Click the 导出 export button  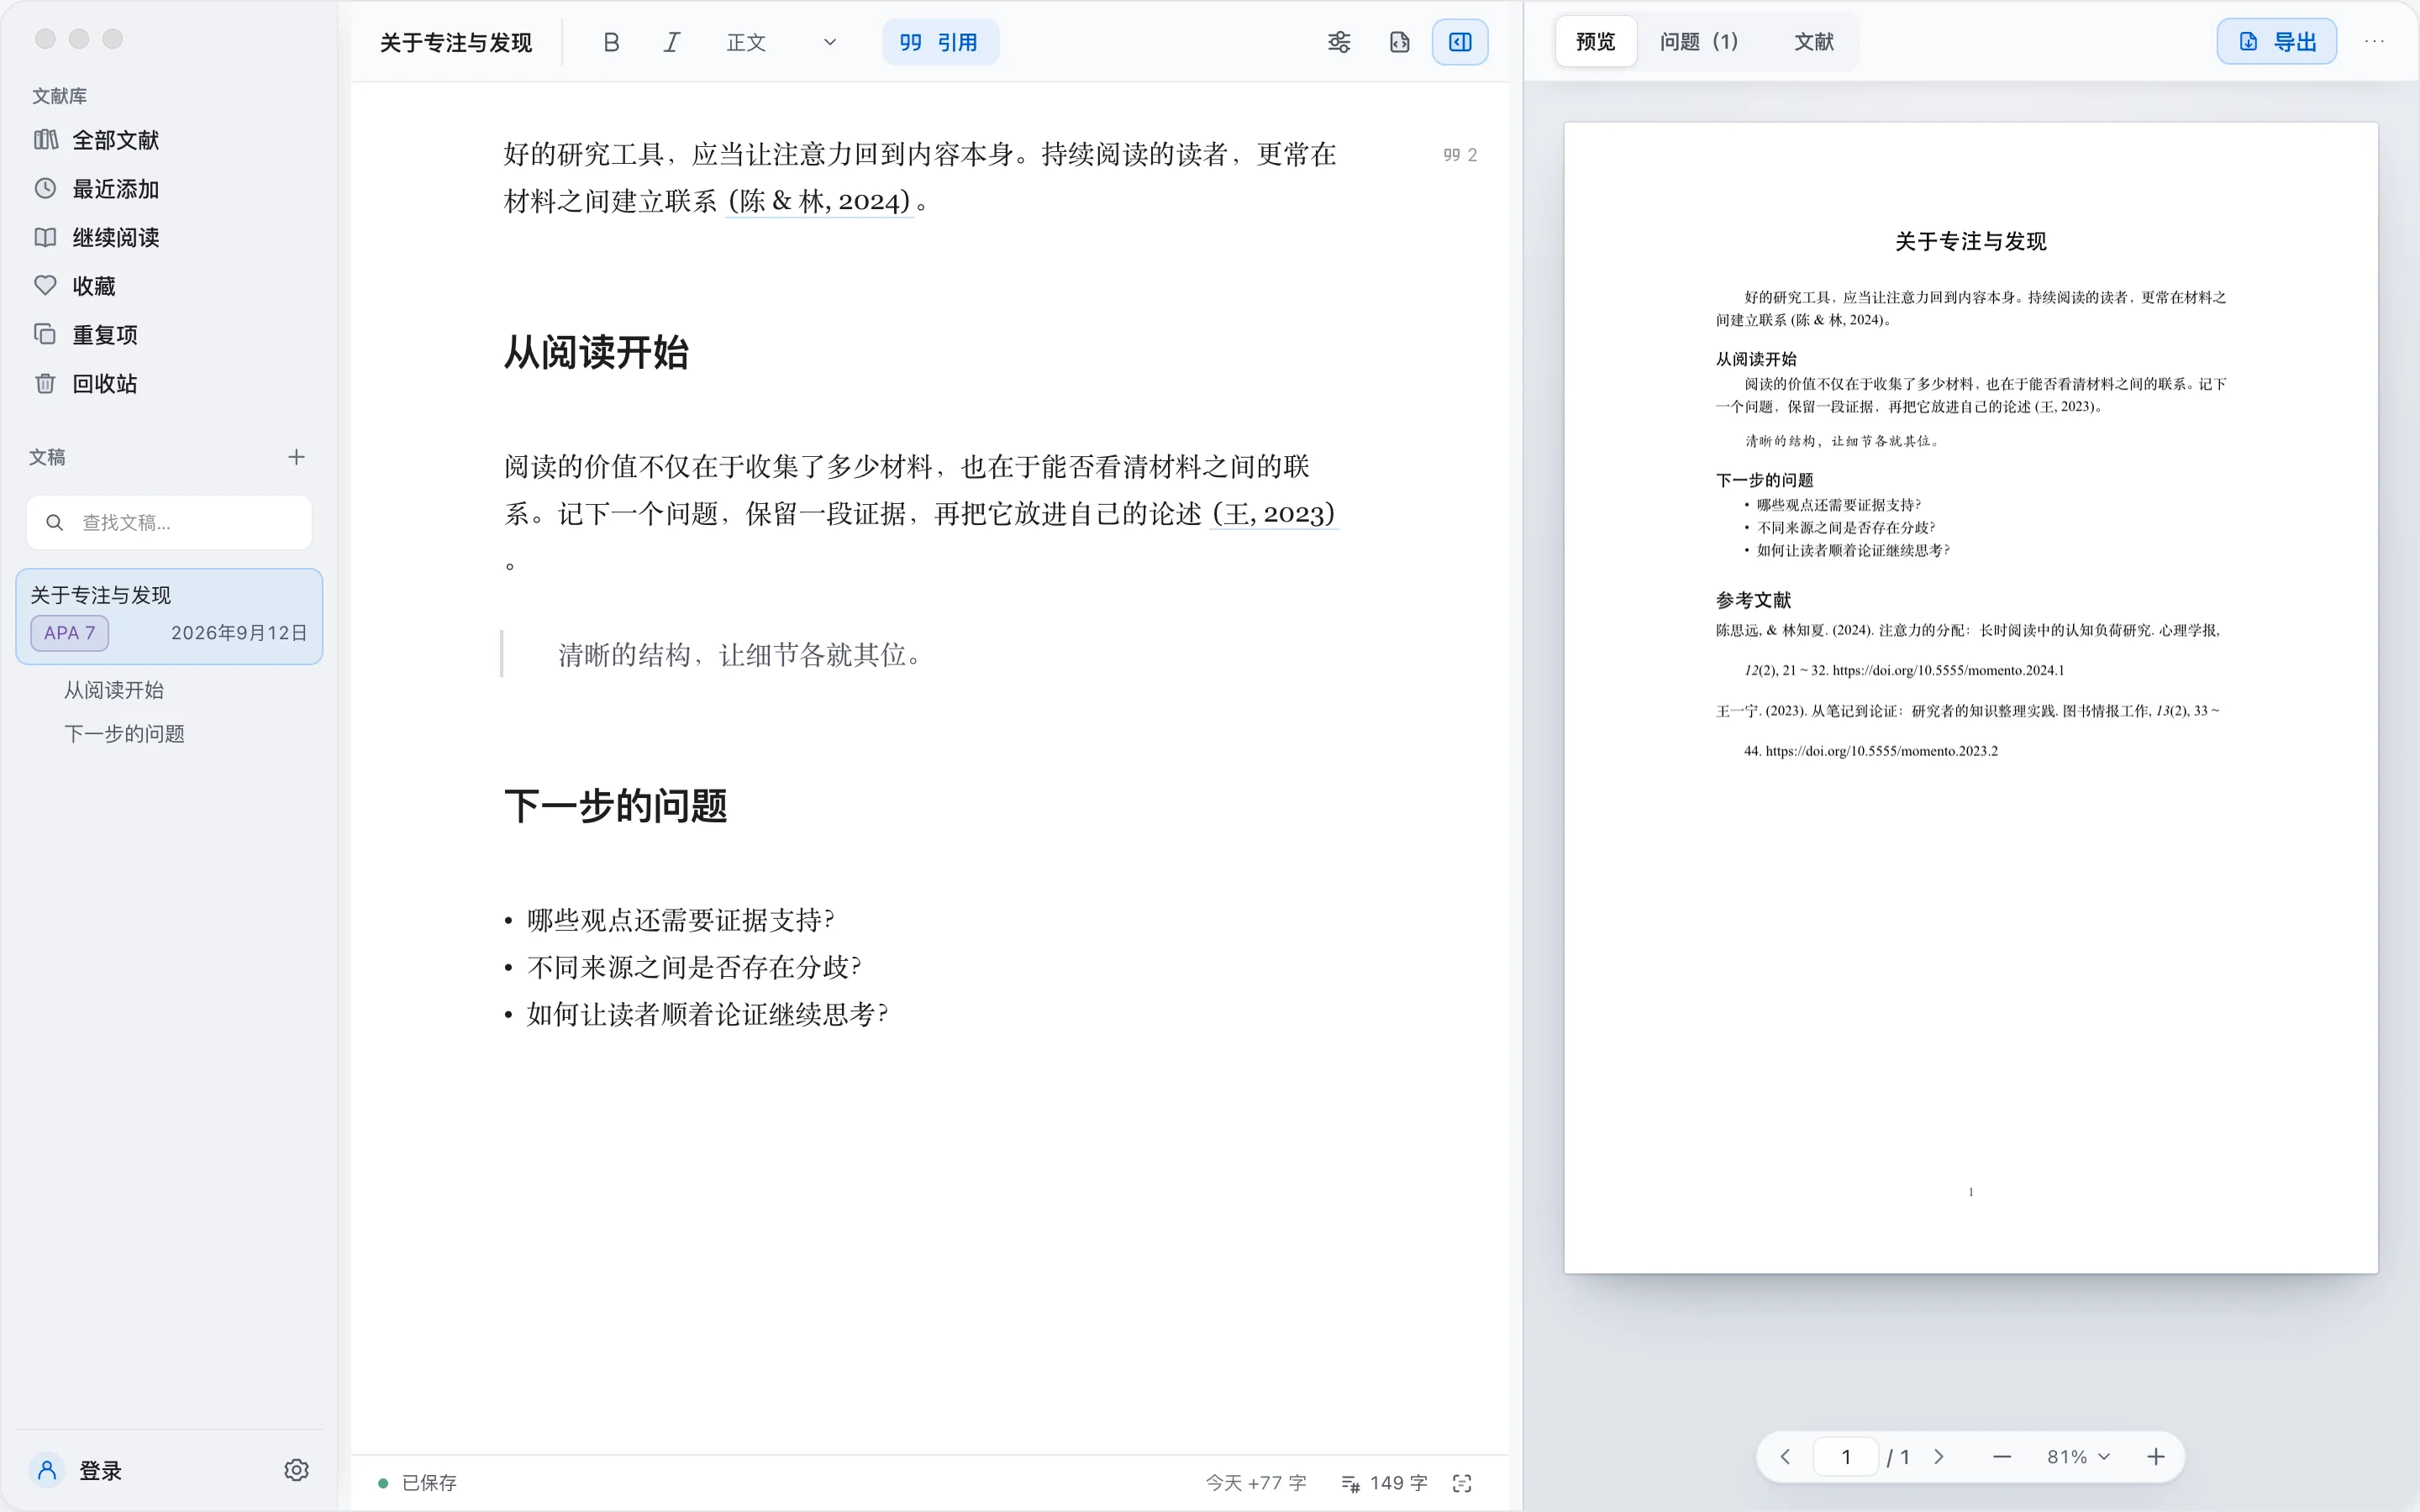[2277, 42]
